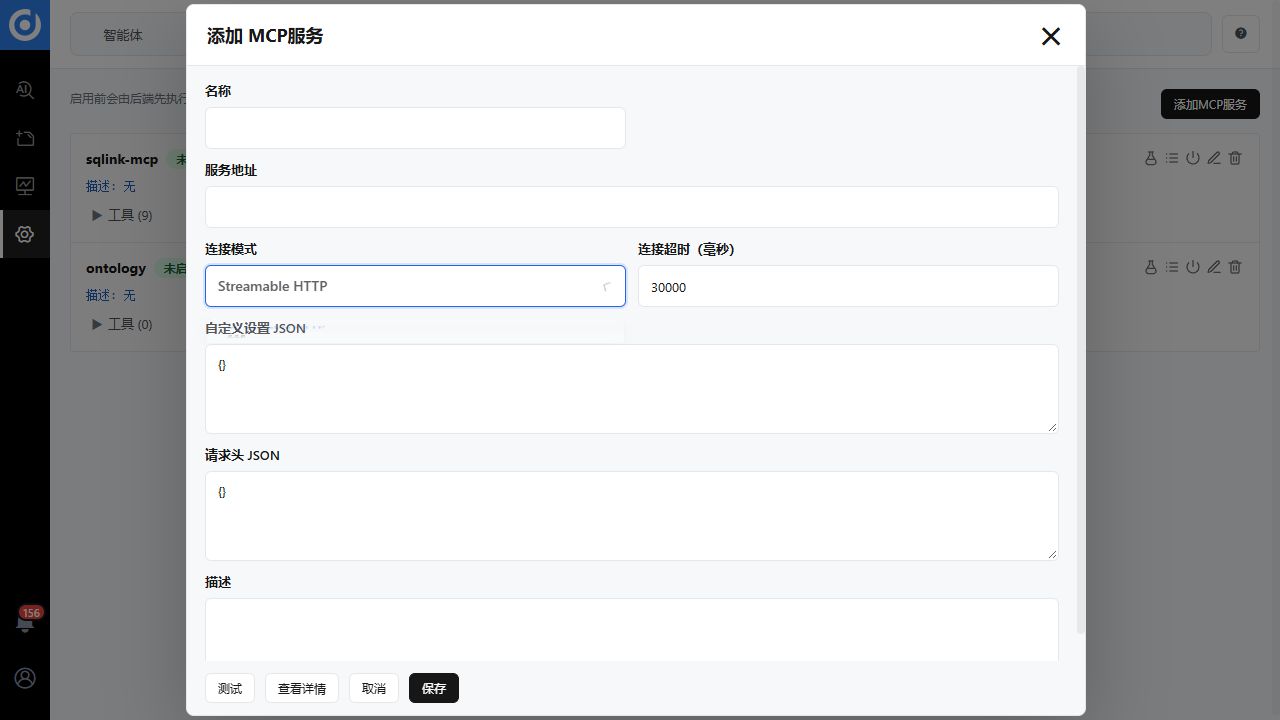
Task: Expand 工具 (0) under ontology
Action: click(x=122, y=324)
